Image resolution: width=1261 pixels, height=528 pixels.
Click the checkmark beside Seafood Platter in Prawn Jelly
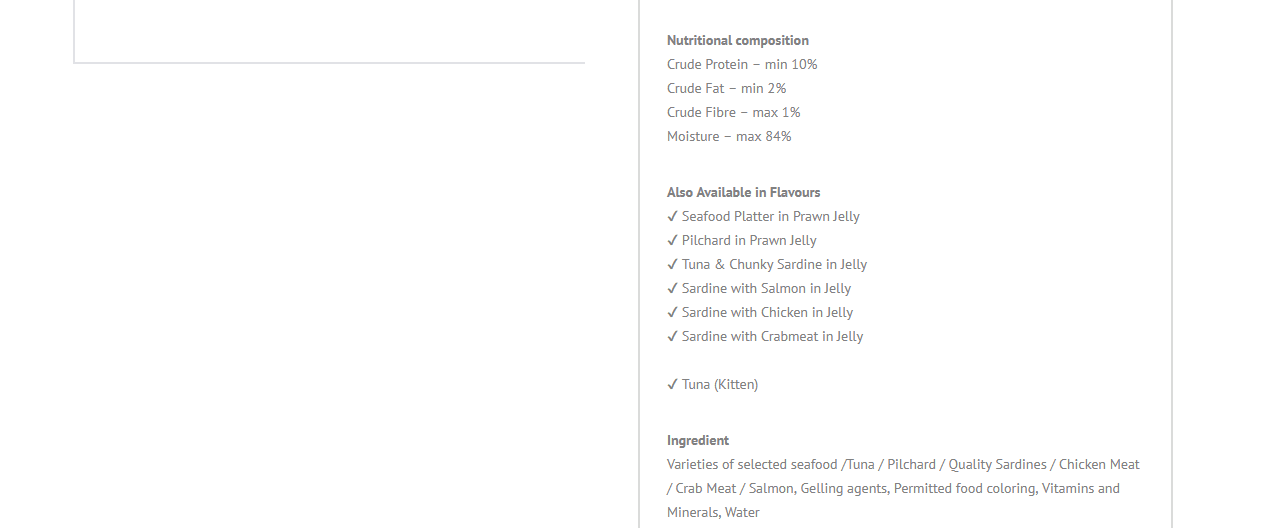pos(672,216)
